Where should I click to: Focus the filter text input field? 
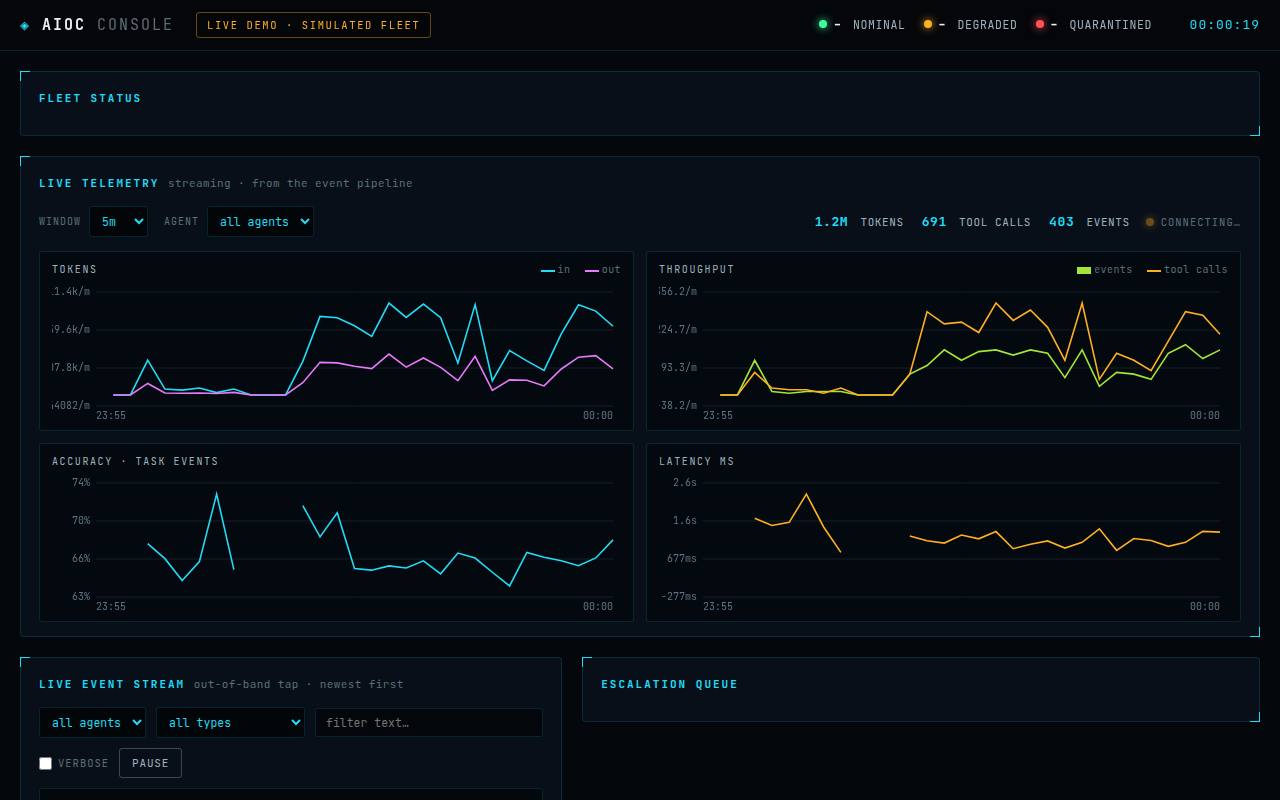pos(429,723)
